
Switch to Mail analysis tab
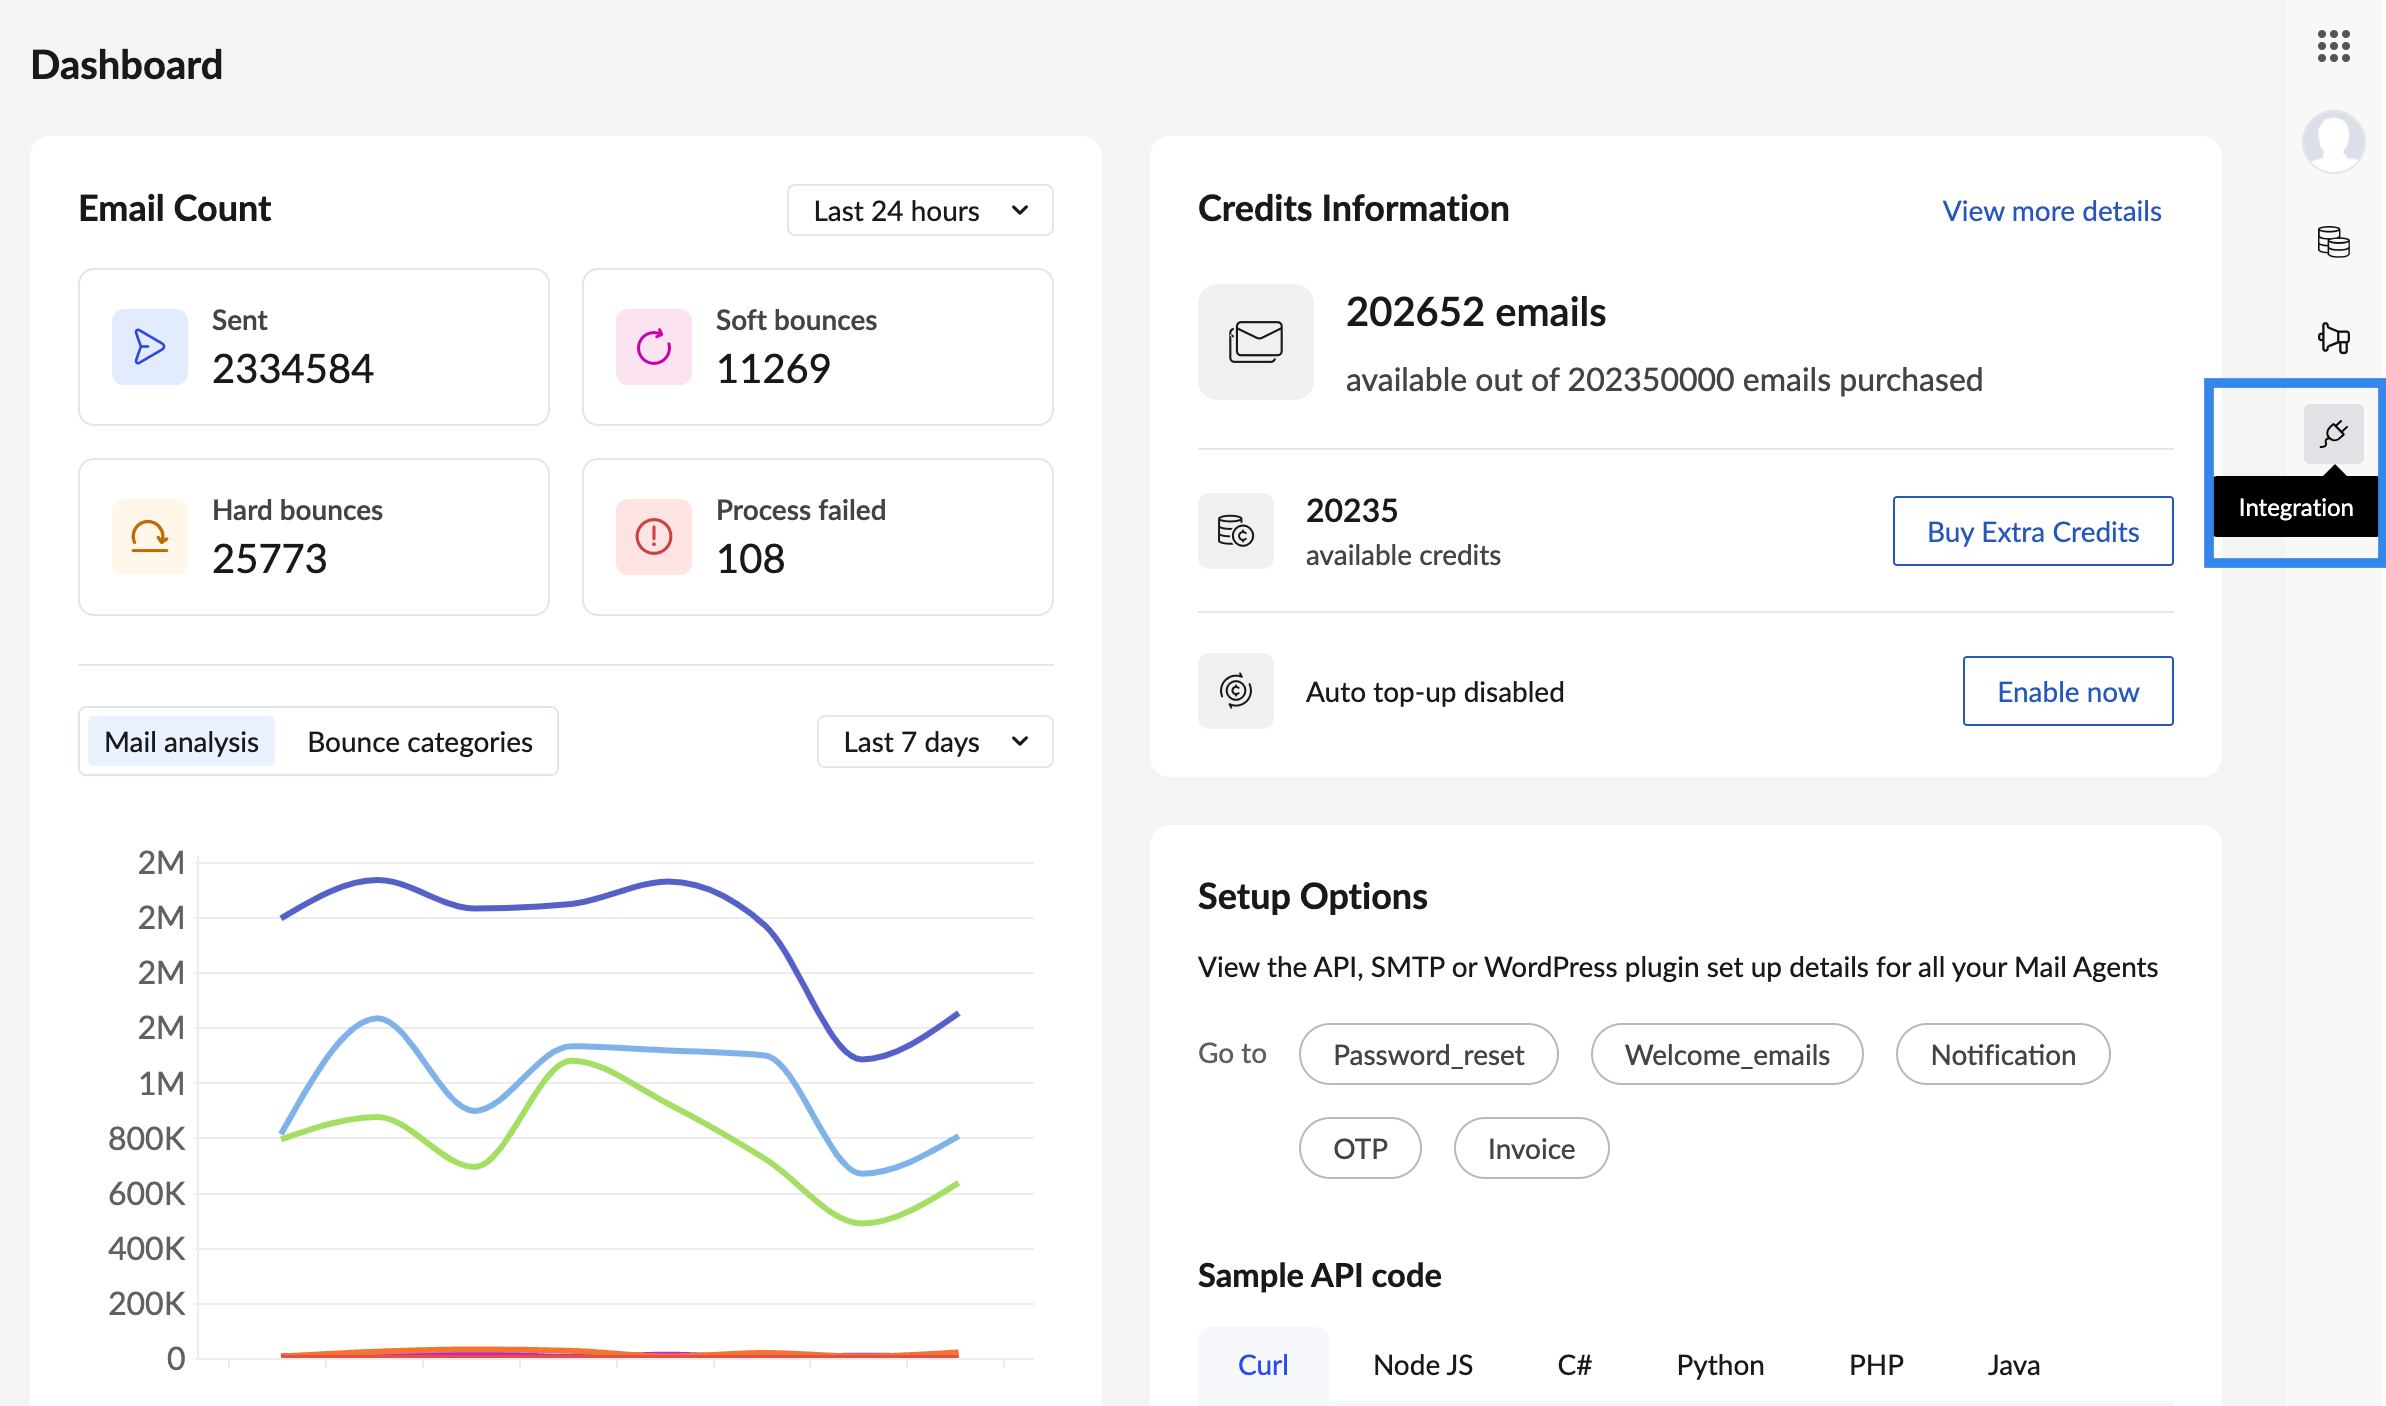[x=181, y=741]
